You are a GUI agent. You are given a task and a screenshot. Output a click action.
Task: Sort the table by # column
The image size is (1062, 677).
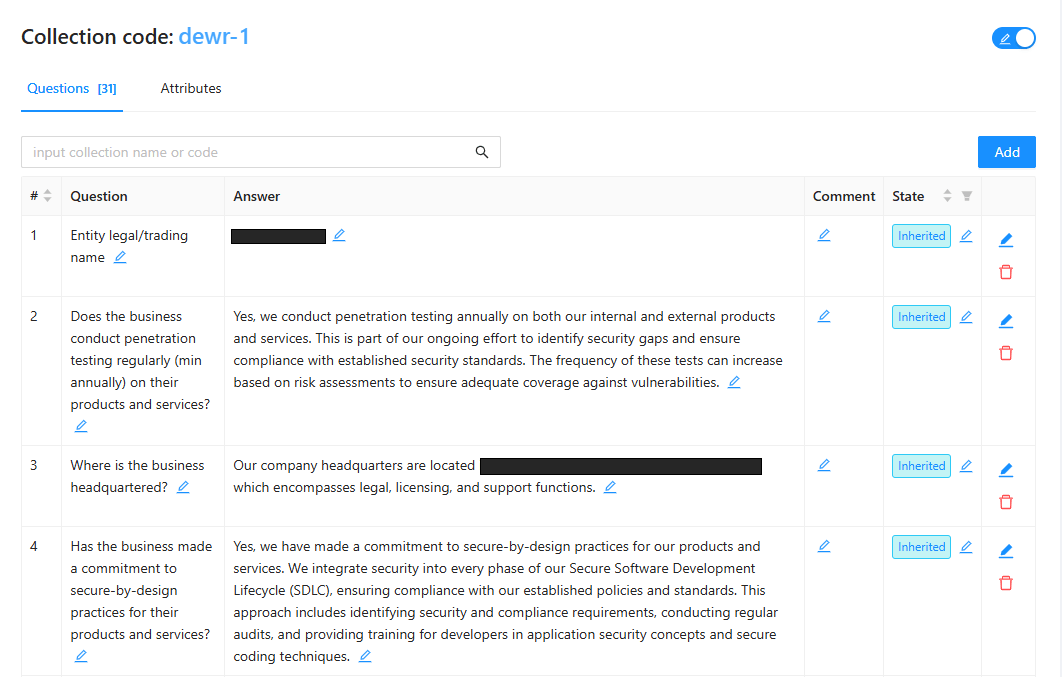point(47,196)
